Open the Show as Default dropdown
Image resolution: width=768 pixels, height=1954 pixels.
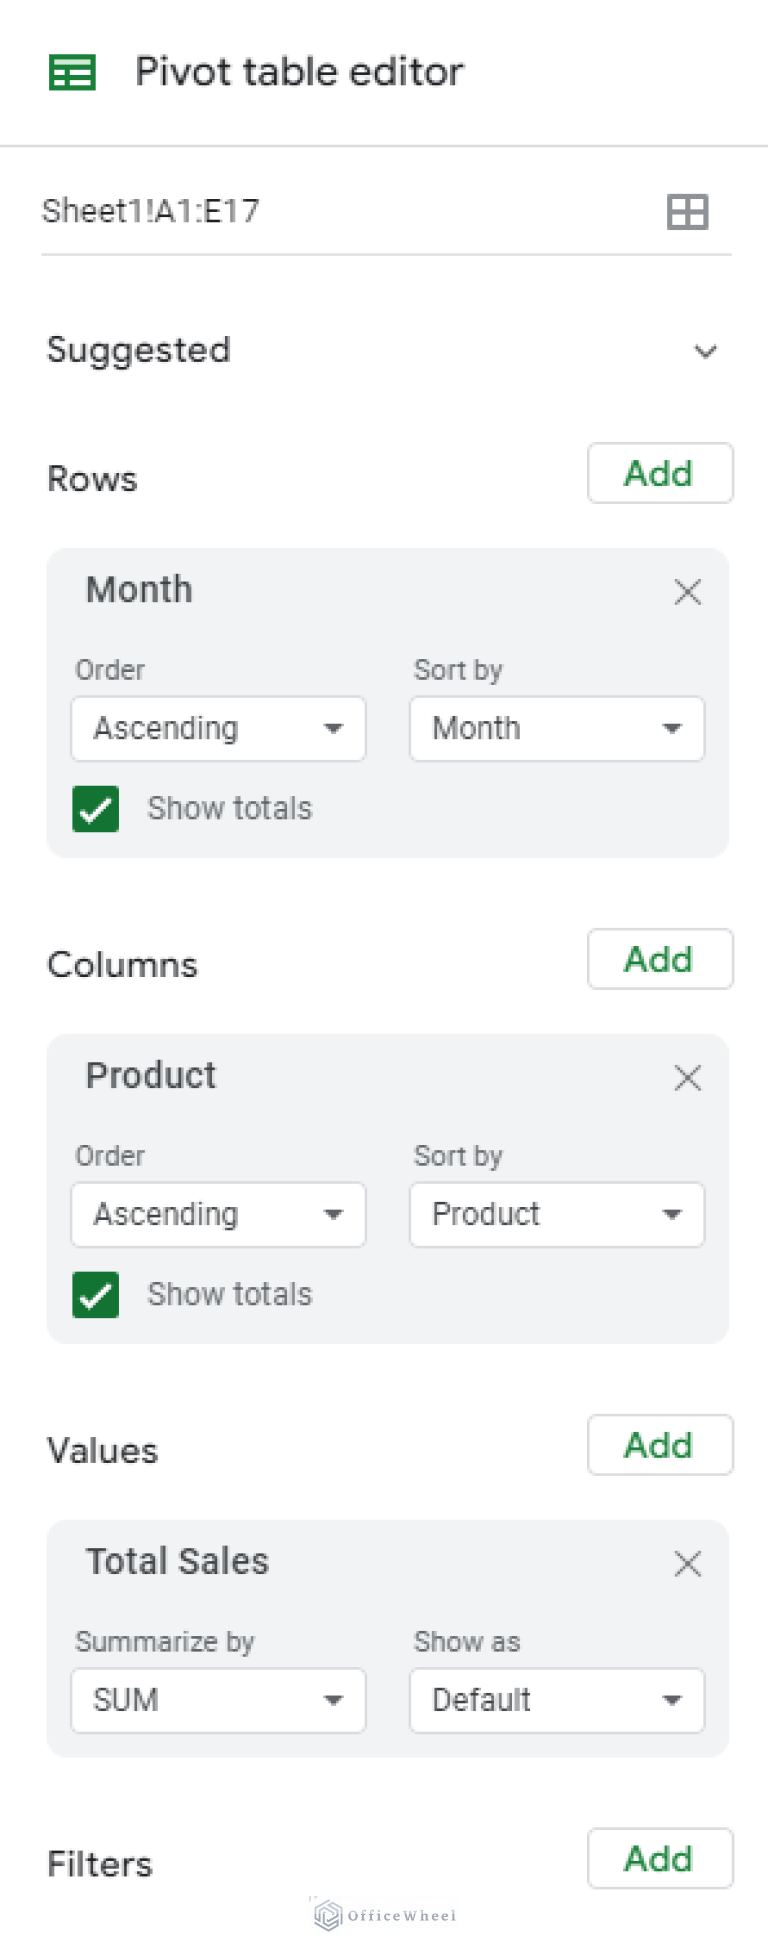(x=557, y=1700)
